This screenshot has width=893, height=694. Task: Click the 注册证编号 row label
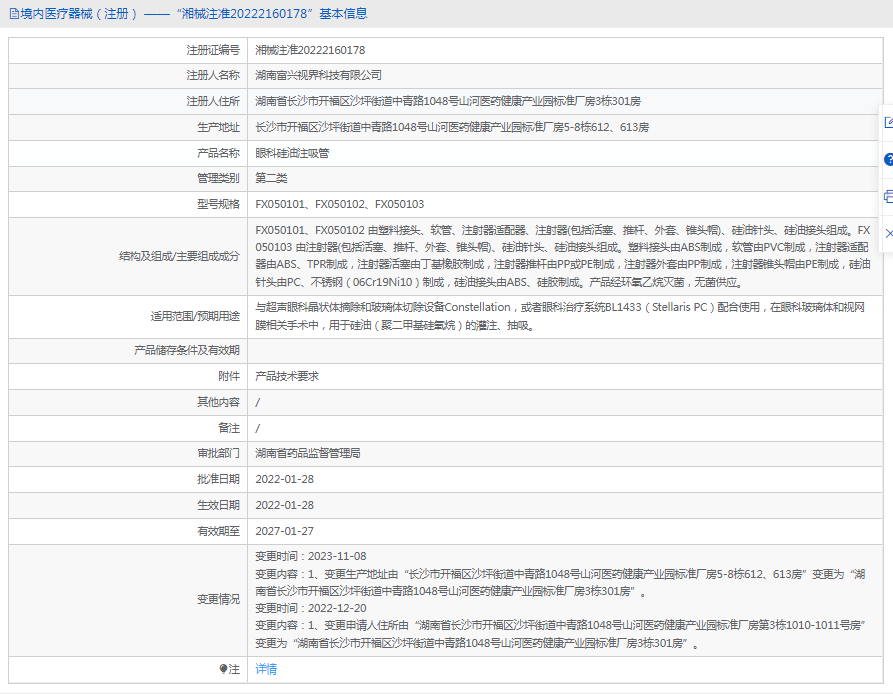click(x=213, y=50)
